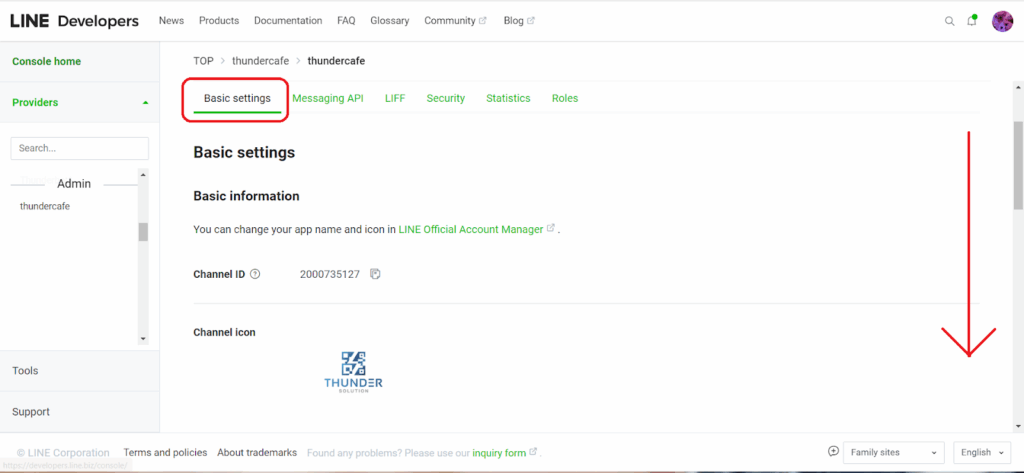Image resolution: width=1024 pixels, height=473 pixels.
Task: Copy the Channel ID with copy icon
Action: point(375,274)
